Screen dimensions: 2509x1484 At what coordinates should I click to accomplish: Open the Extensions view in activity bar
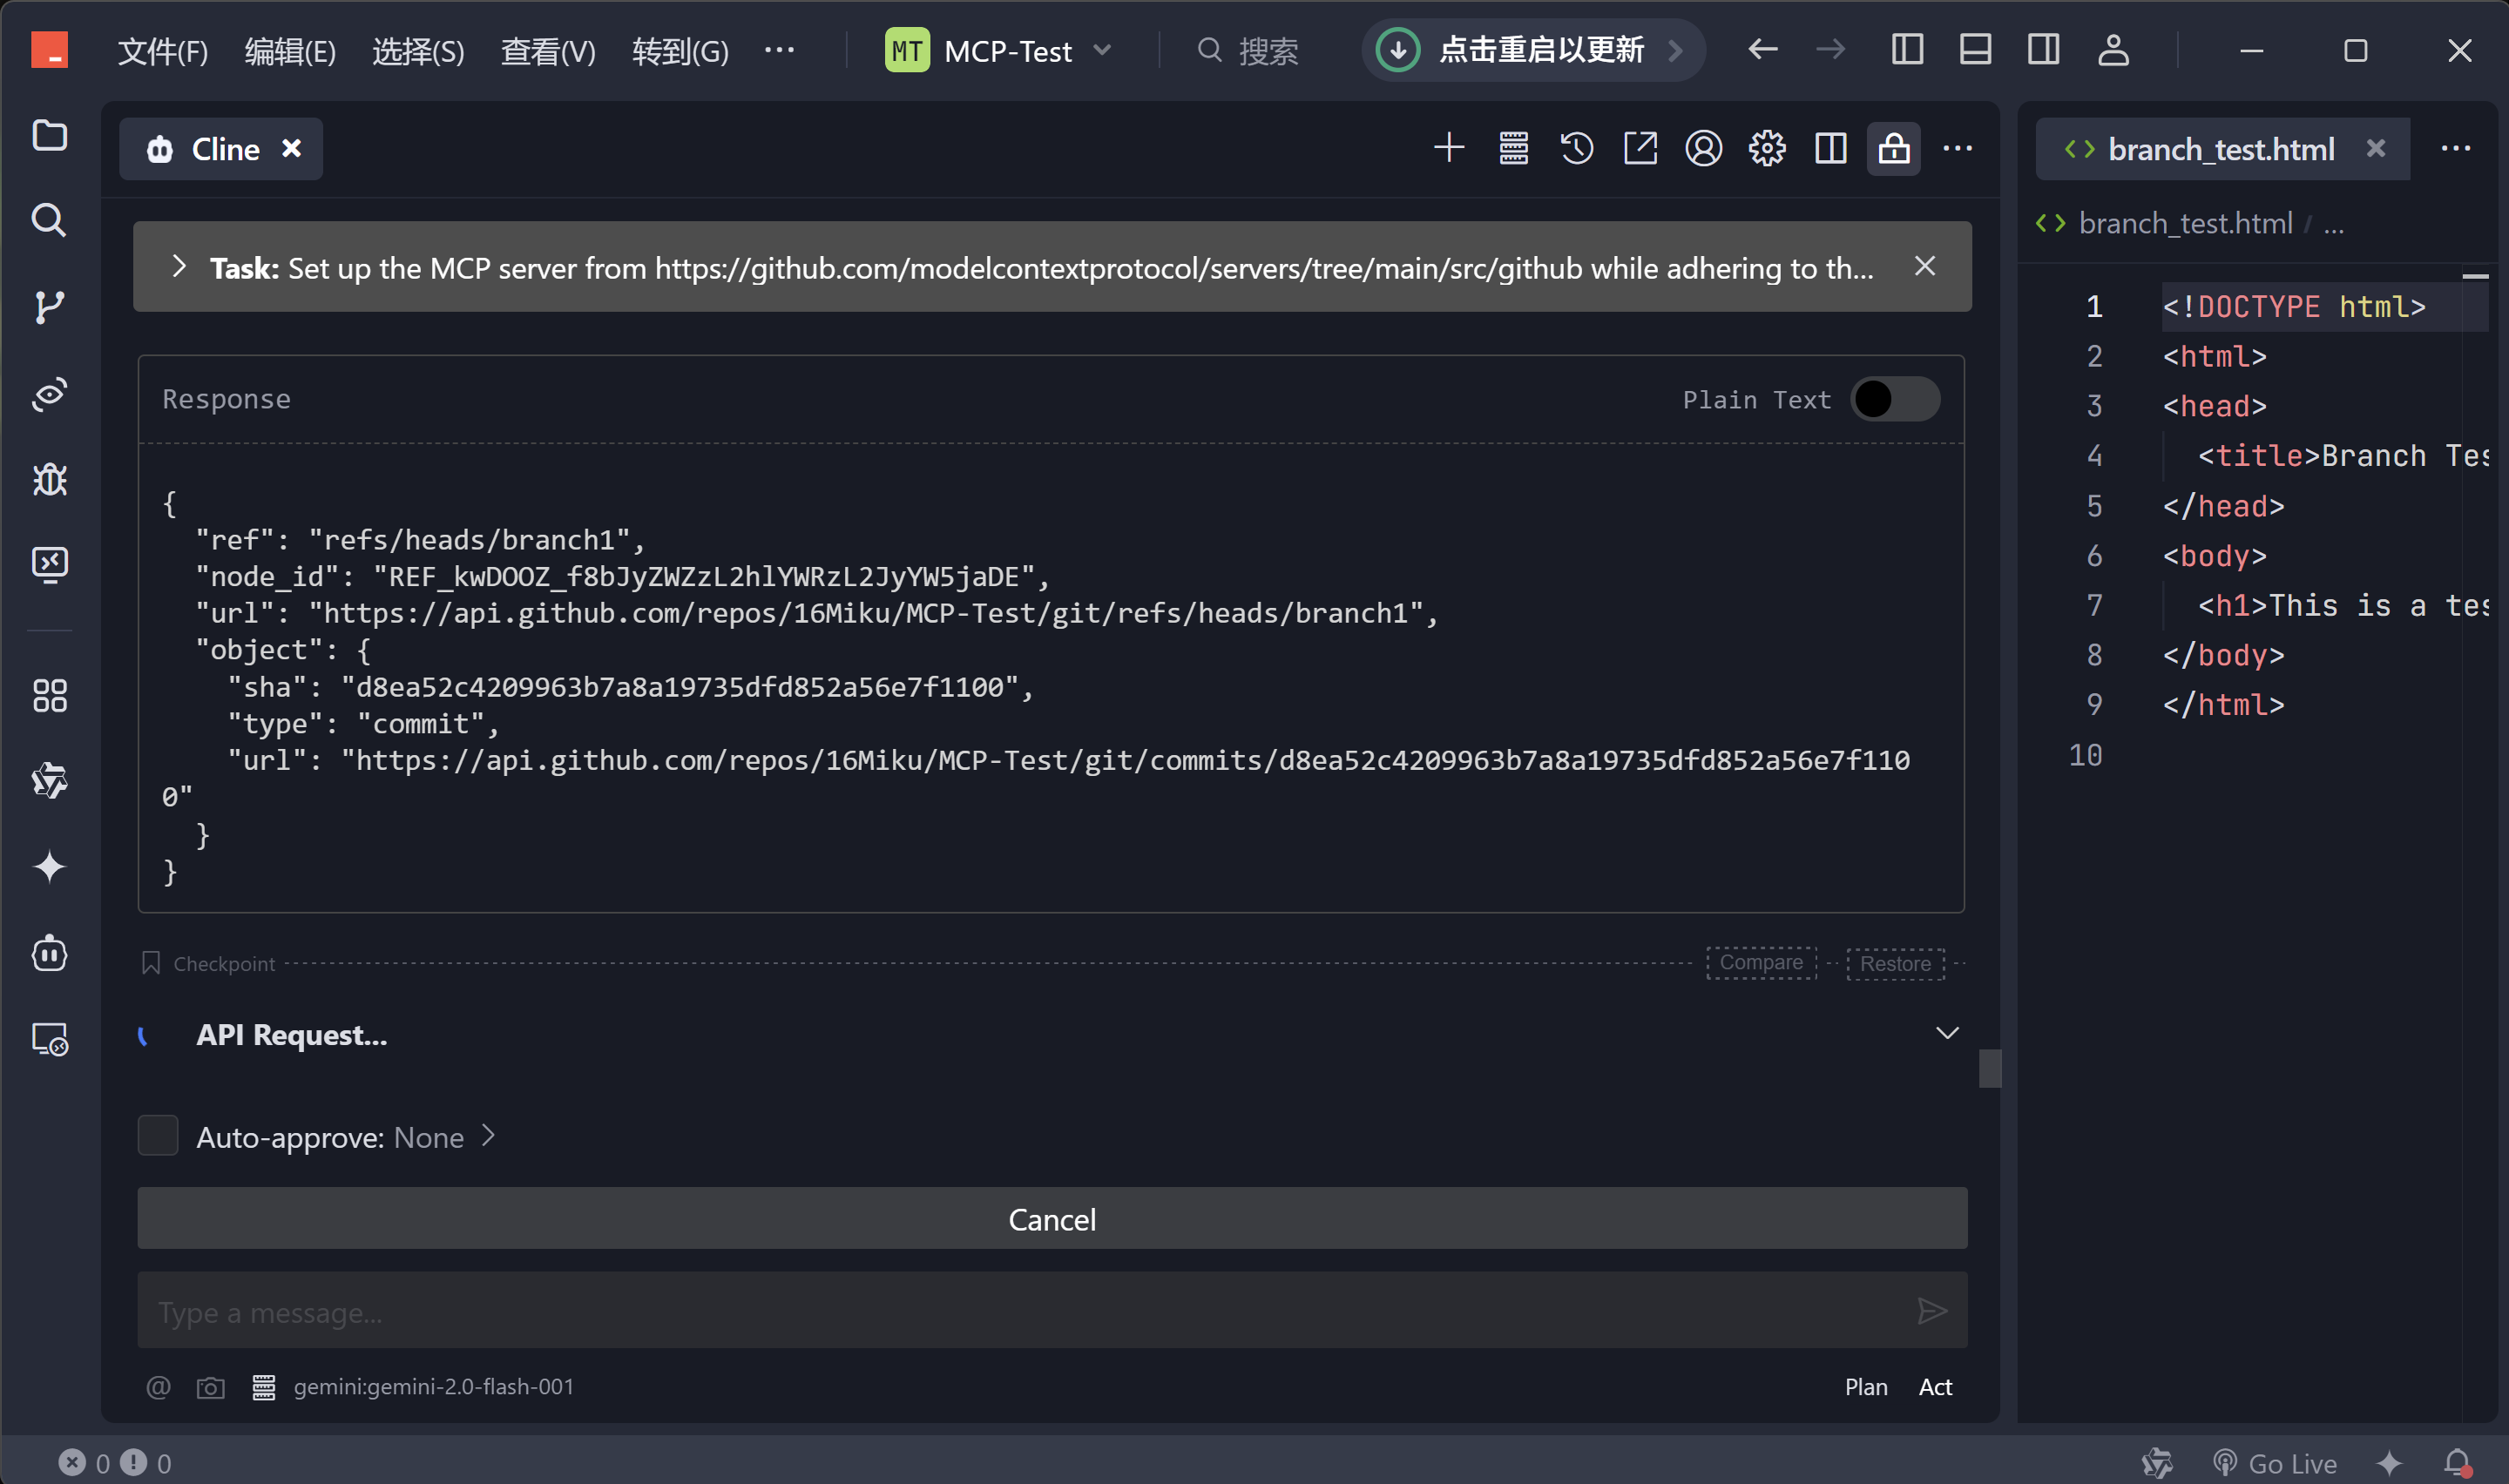pos(48,695)
